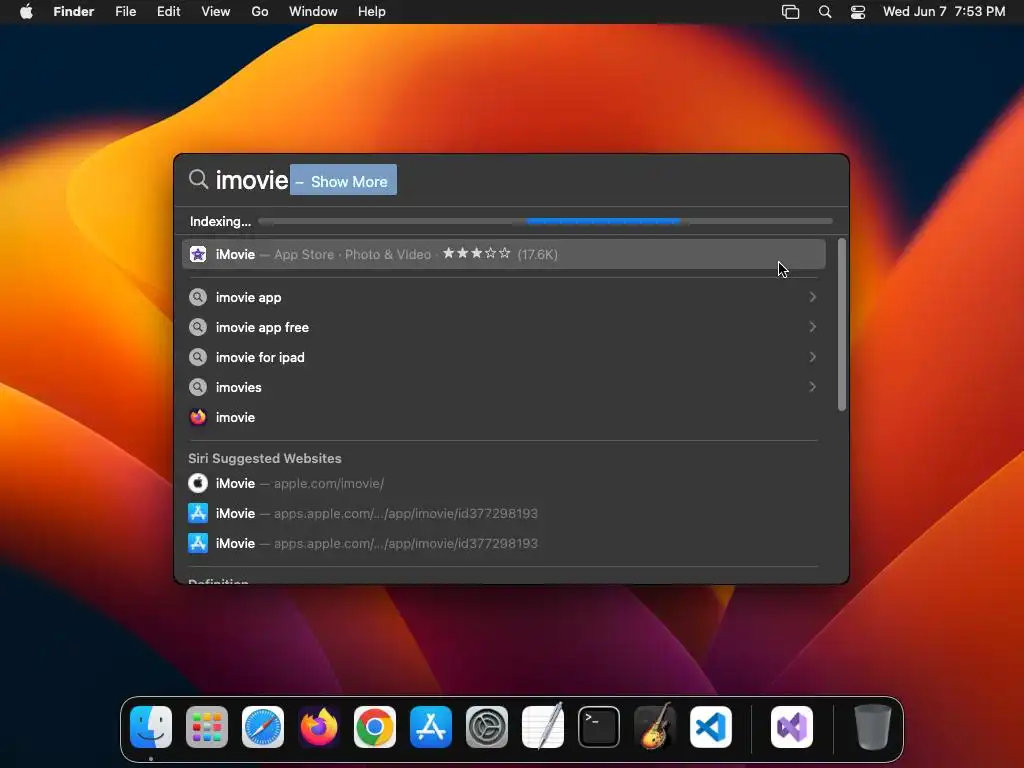This screenshot has width=1024, height=768.
Task: Open the Go menu
Action: (260, 12)
